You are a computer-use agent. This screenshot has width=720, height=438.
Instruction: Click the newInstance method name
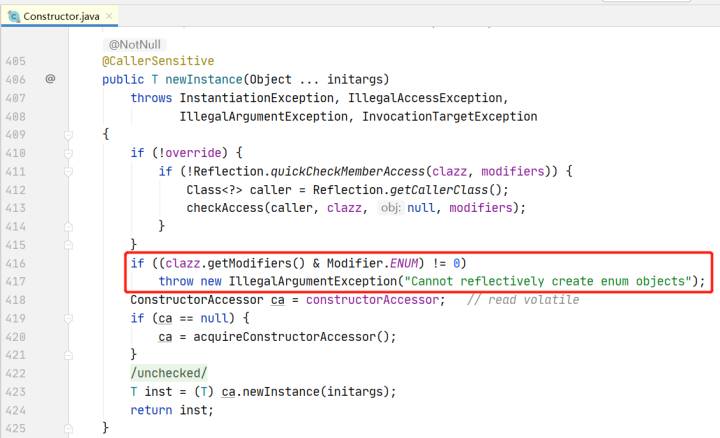[203, 79]
